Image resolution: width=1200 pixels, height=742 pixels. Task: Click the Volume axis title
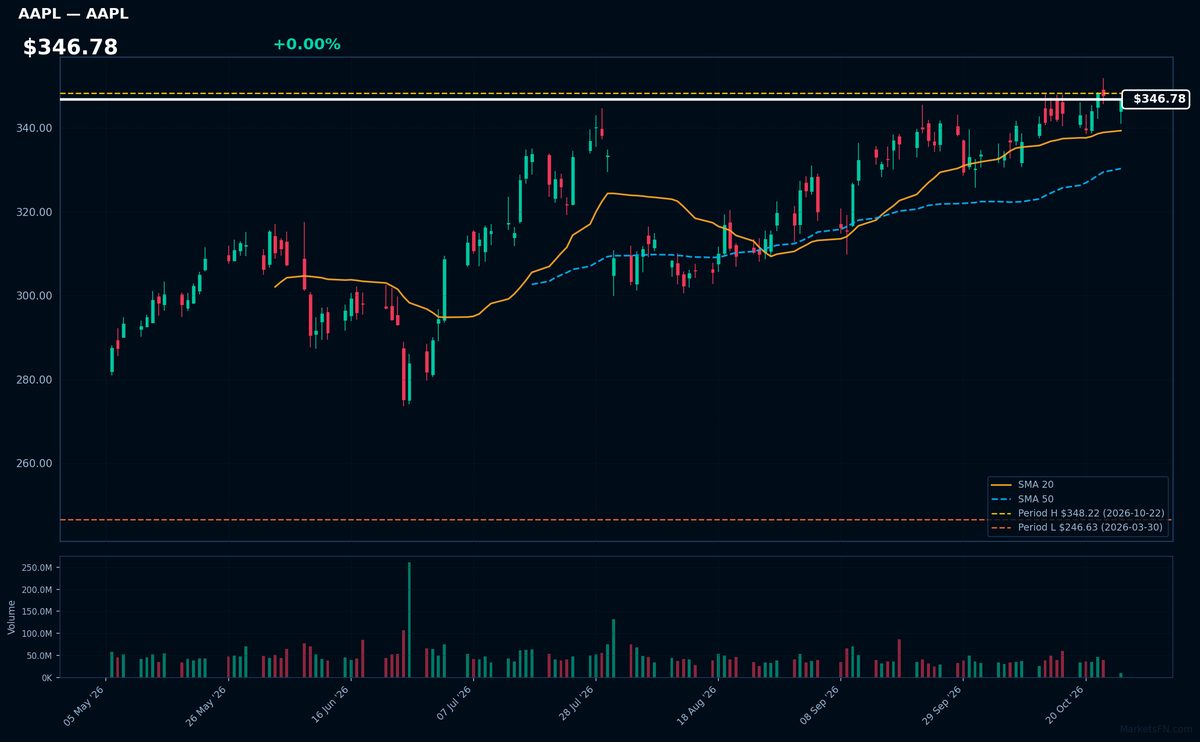pyautogui.click(x=12, y=617)
